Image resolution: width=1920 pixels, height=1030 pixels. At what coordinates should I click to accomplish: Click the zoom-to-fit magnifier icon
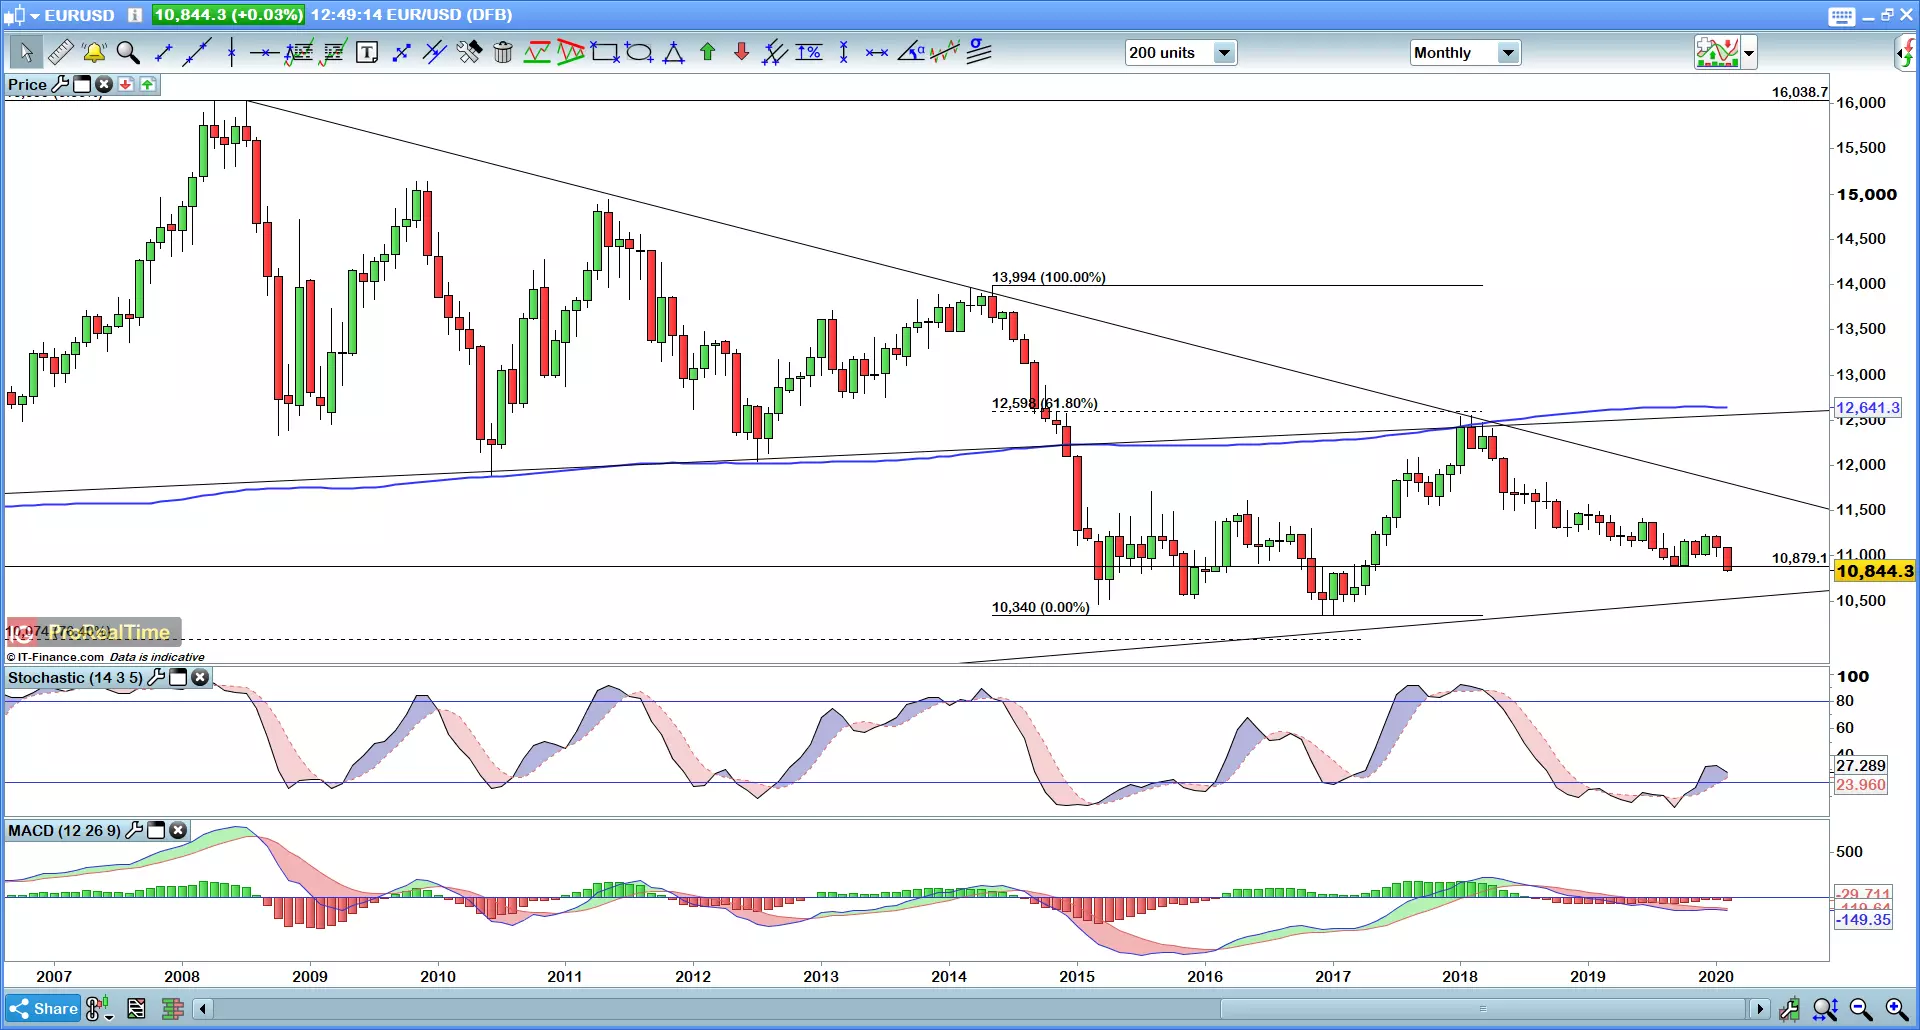pos(1825,1009)
